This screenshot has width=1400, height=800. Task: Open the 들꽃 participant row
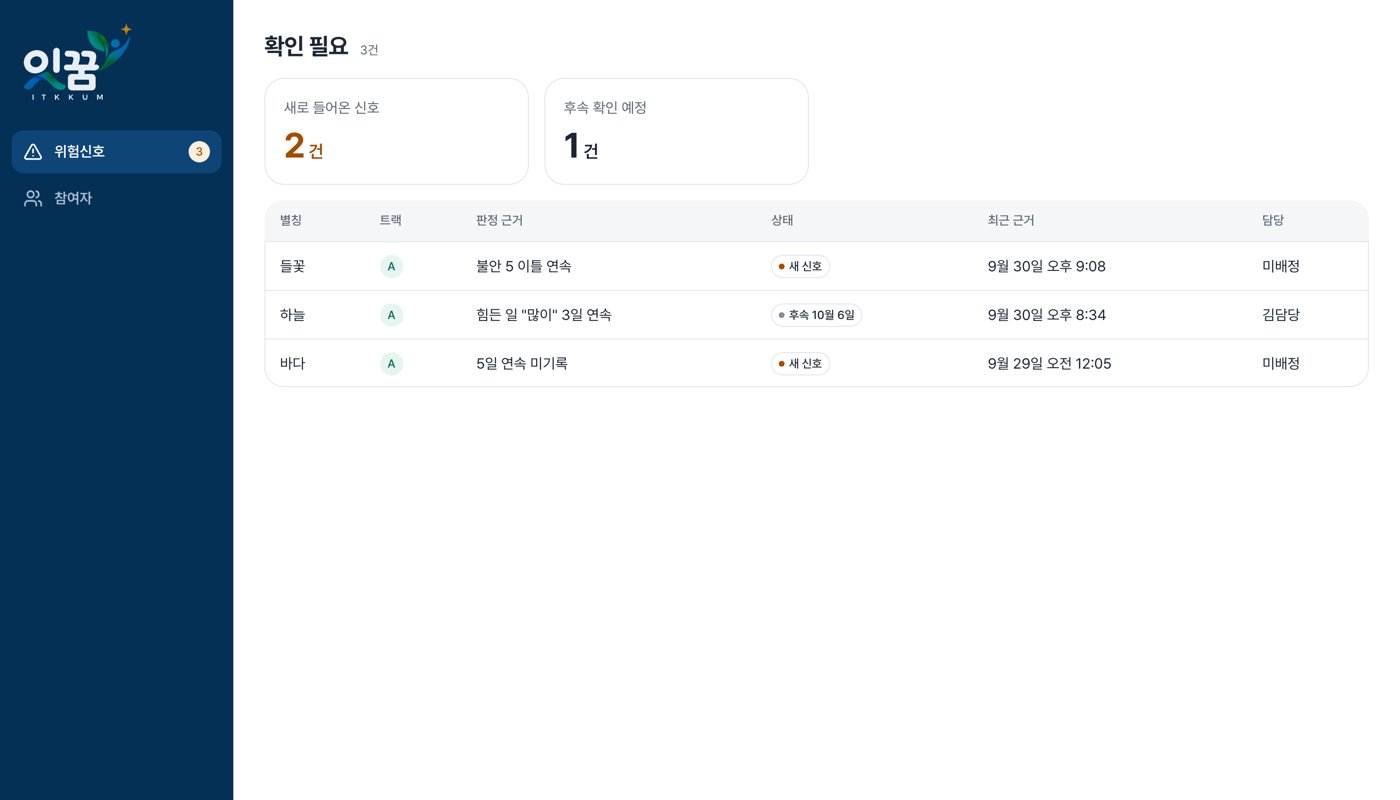tap(816, 266)
